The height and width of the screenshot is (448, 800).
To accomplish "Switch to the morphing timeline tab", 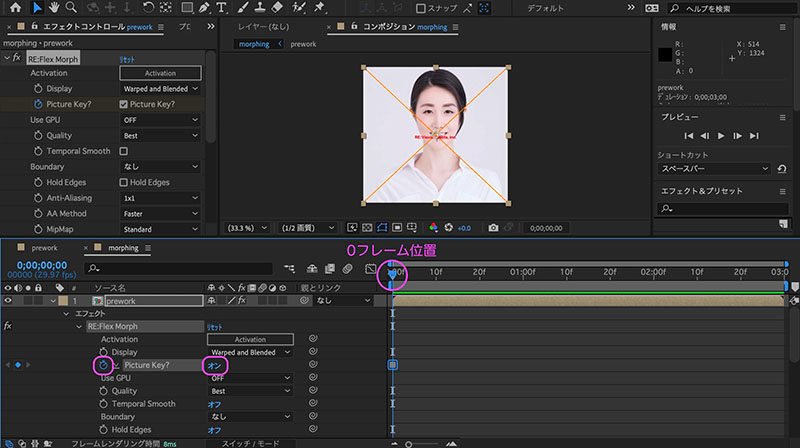I will click(x=123, y=248).
